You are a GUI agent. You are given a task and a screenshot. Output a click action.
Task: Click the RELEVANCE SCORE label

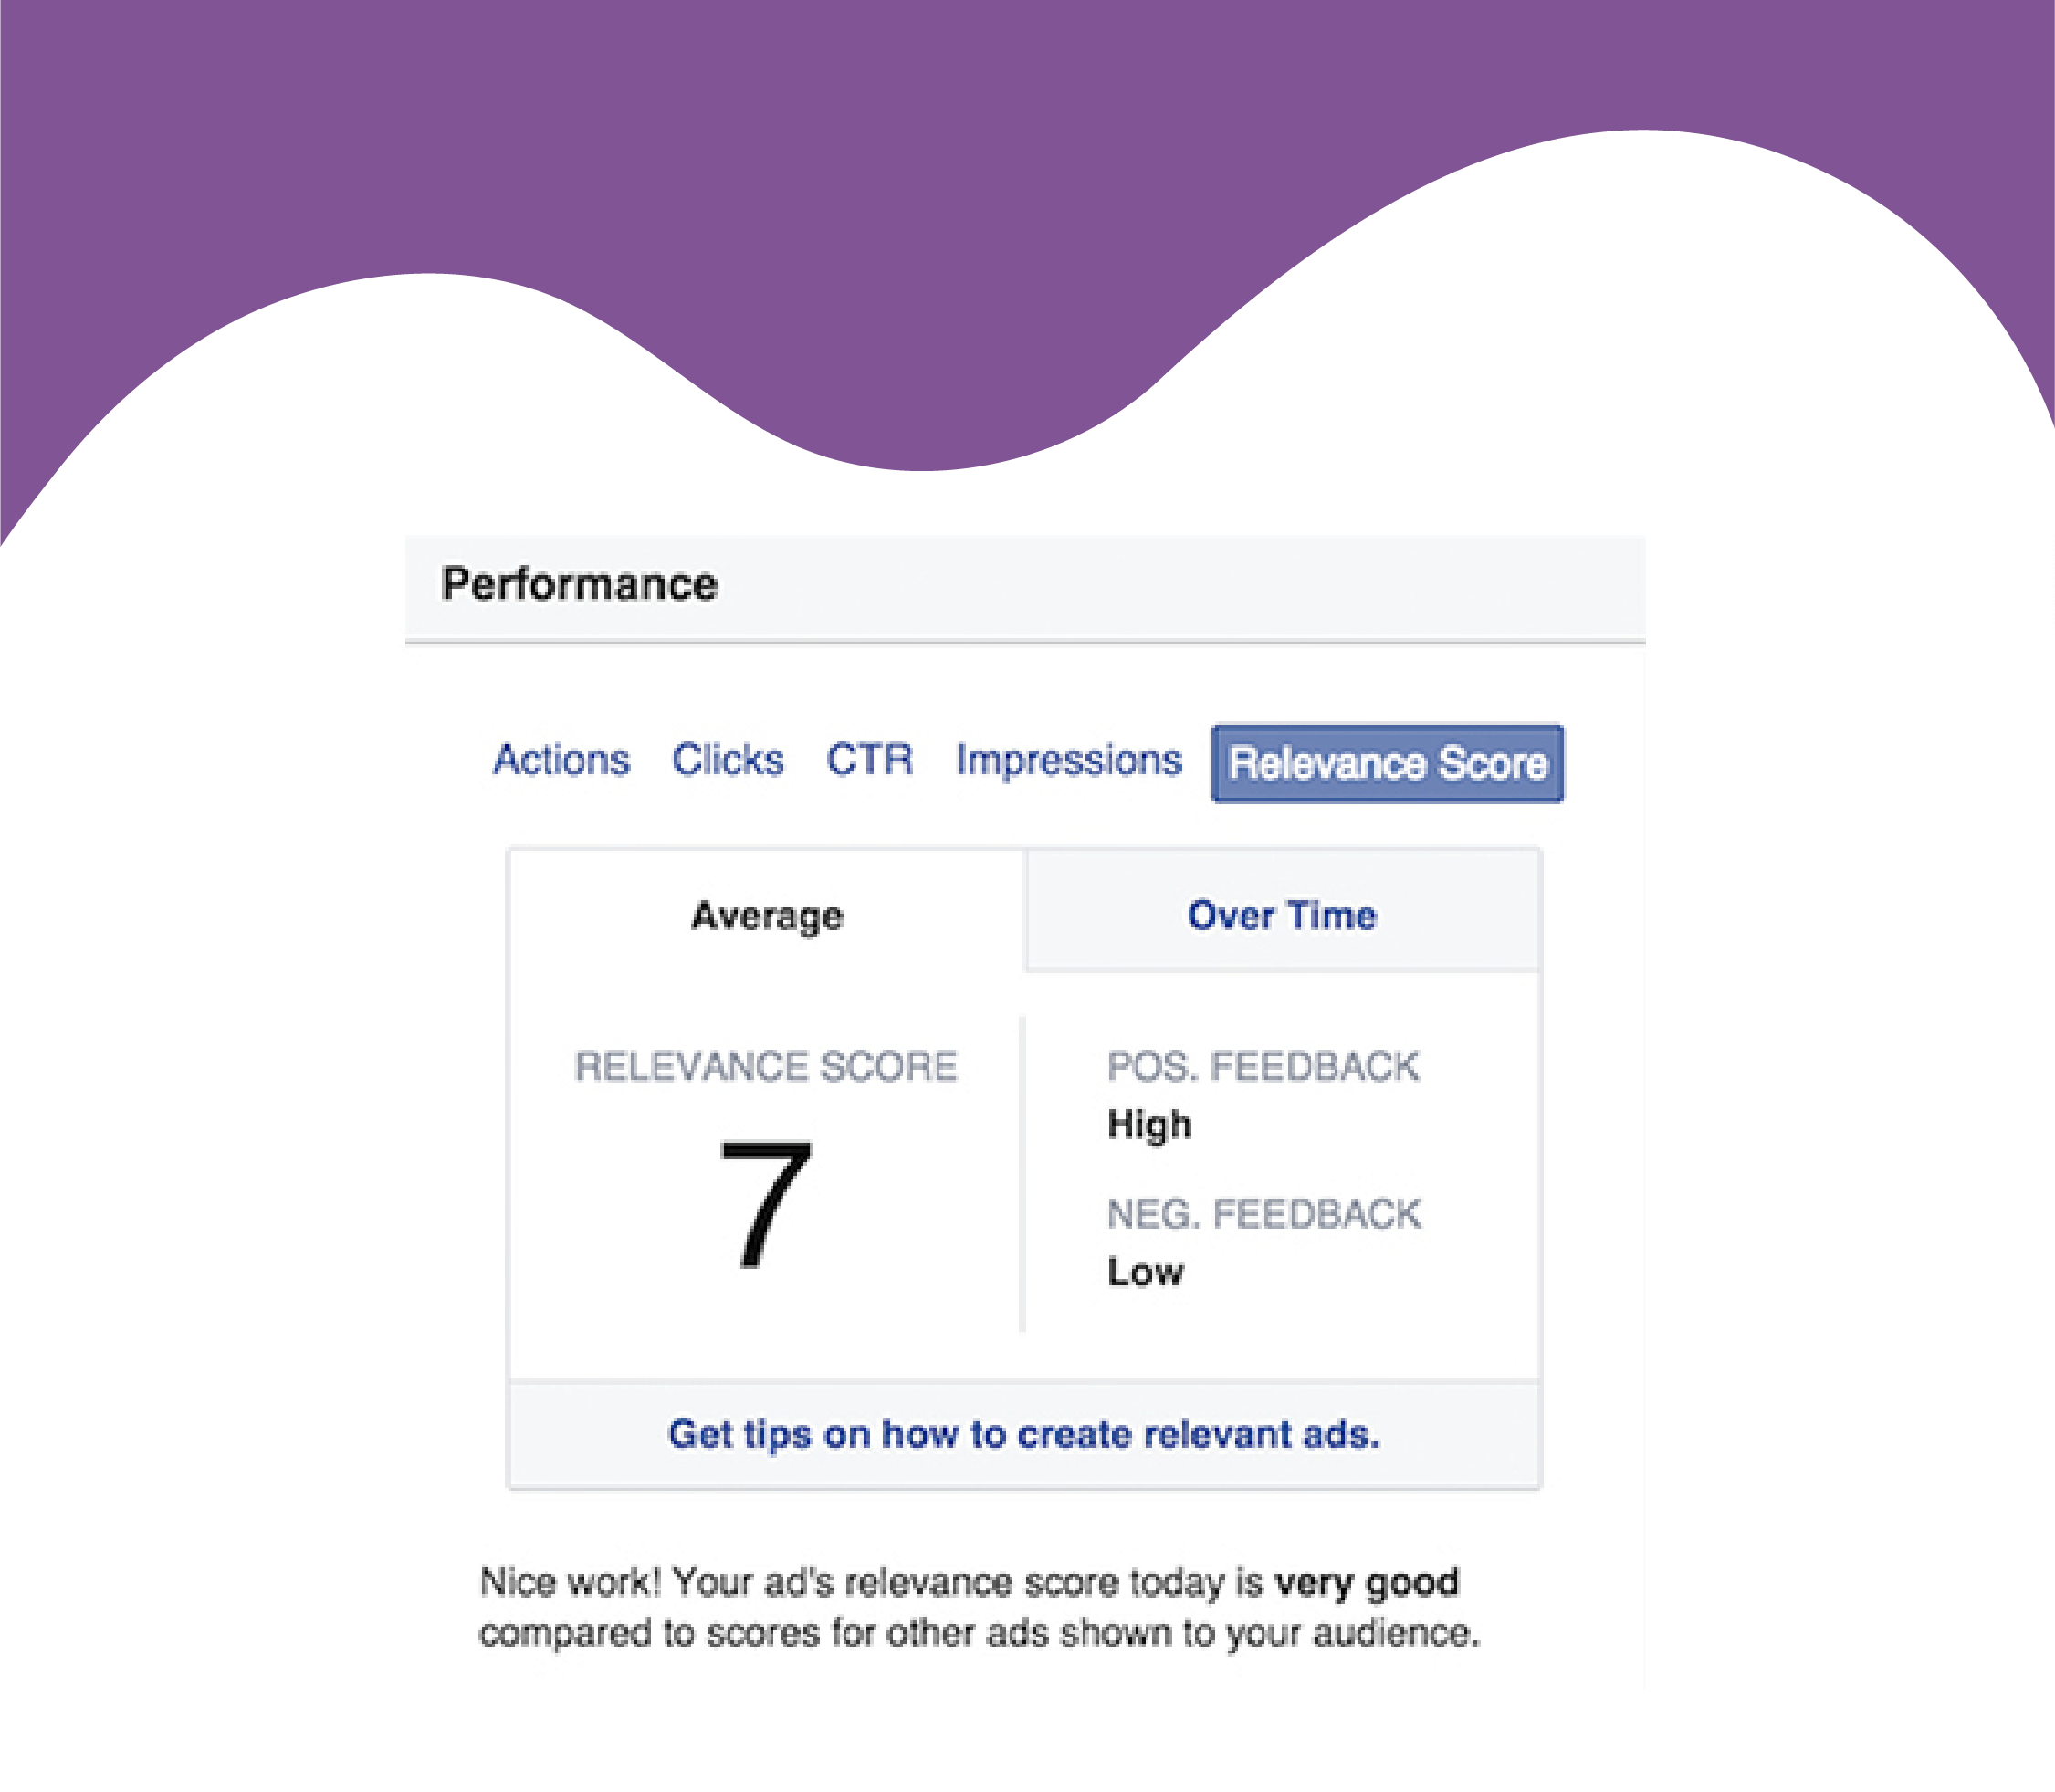pos(766,1067)
